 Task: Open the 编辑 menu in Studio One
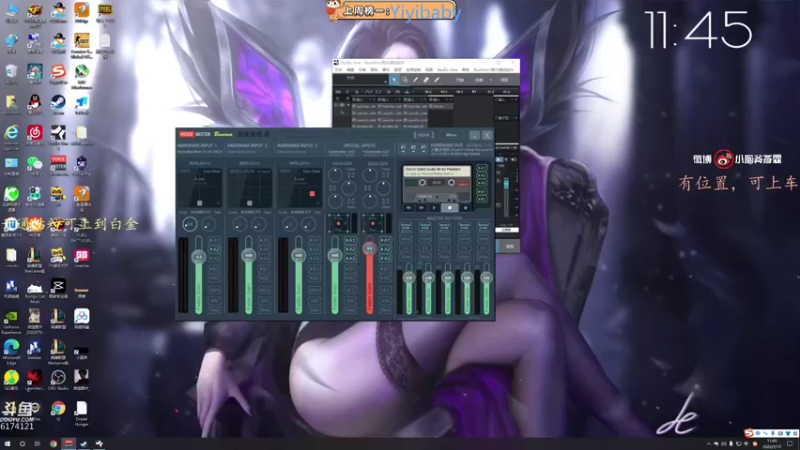tap(350, 69)
